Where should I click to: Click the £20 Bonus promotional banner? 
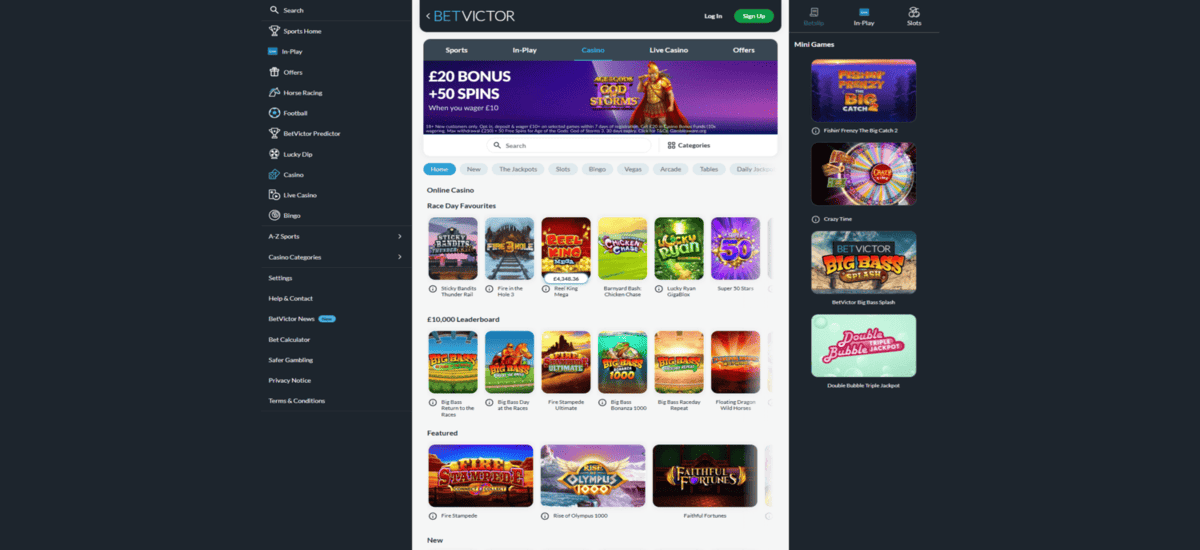[x=600, y=97]
